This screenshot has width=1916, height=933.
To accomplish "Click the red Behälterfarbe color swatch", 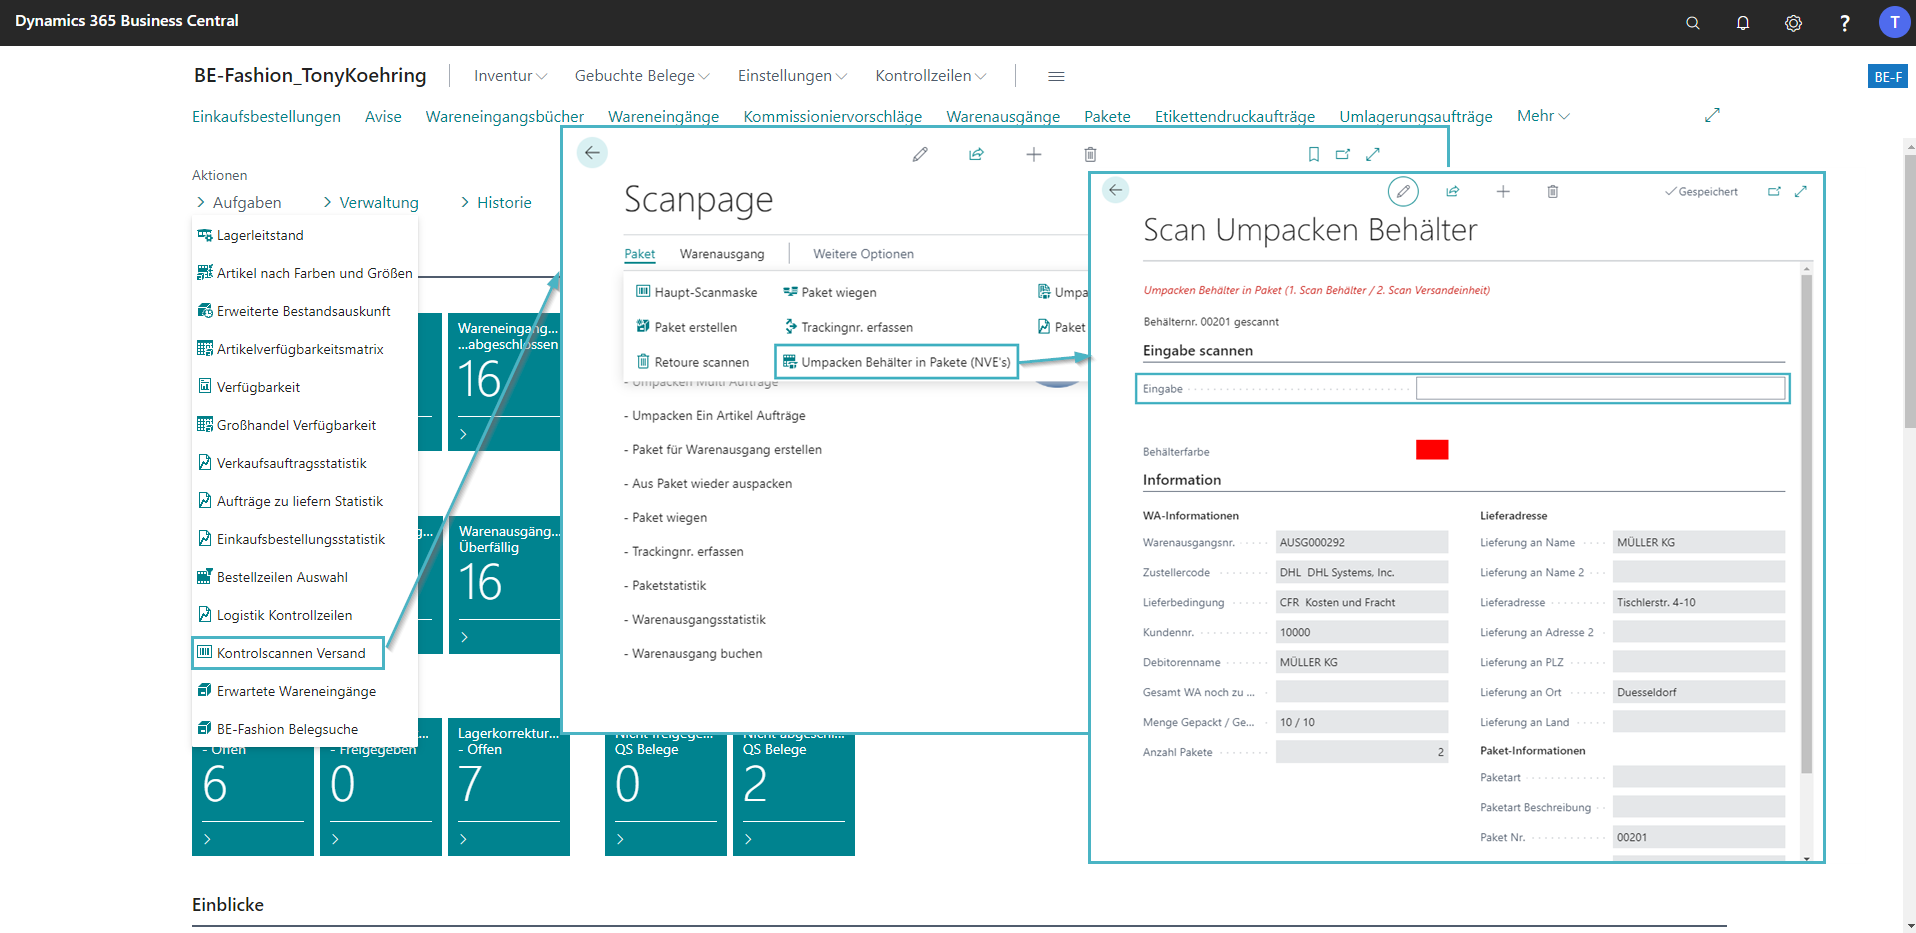I will (x=1431, y=450).
